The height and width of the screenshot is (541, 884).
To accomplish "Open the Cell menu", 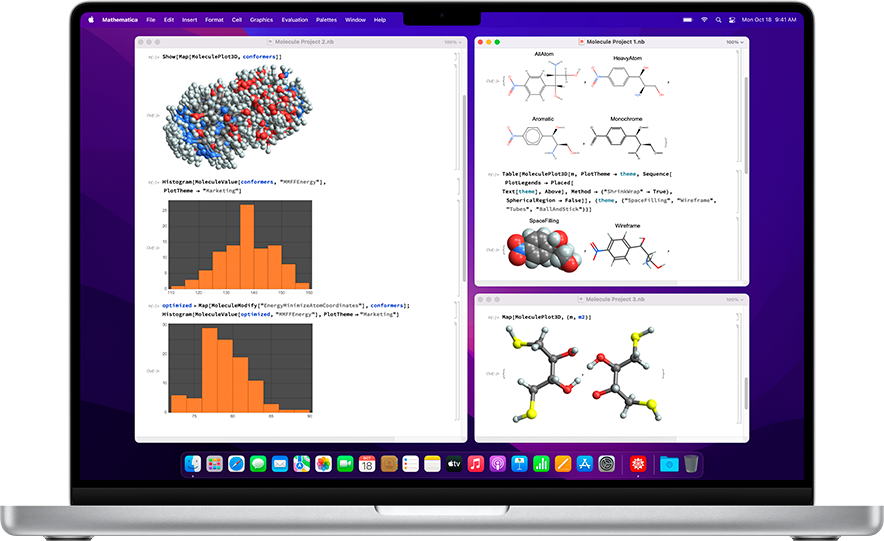I will point(237,20).
